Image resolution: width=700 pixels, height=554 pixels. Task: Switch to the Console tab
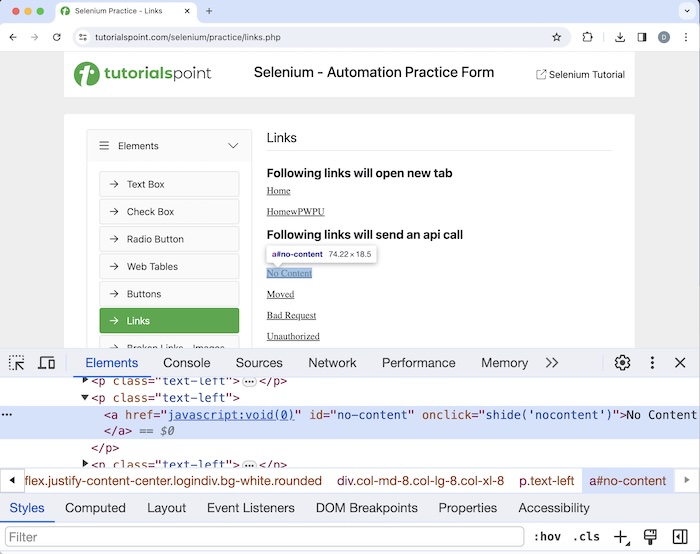187,363
